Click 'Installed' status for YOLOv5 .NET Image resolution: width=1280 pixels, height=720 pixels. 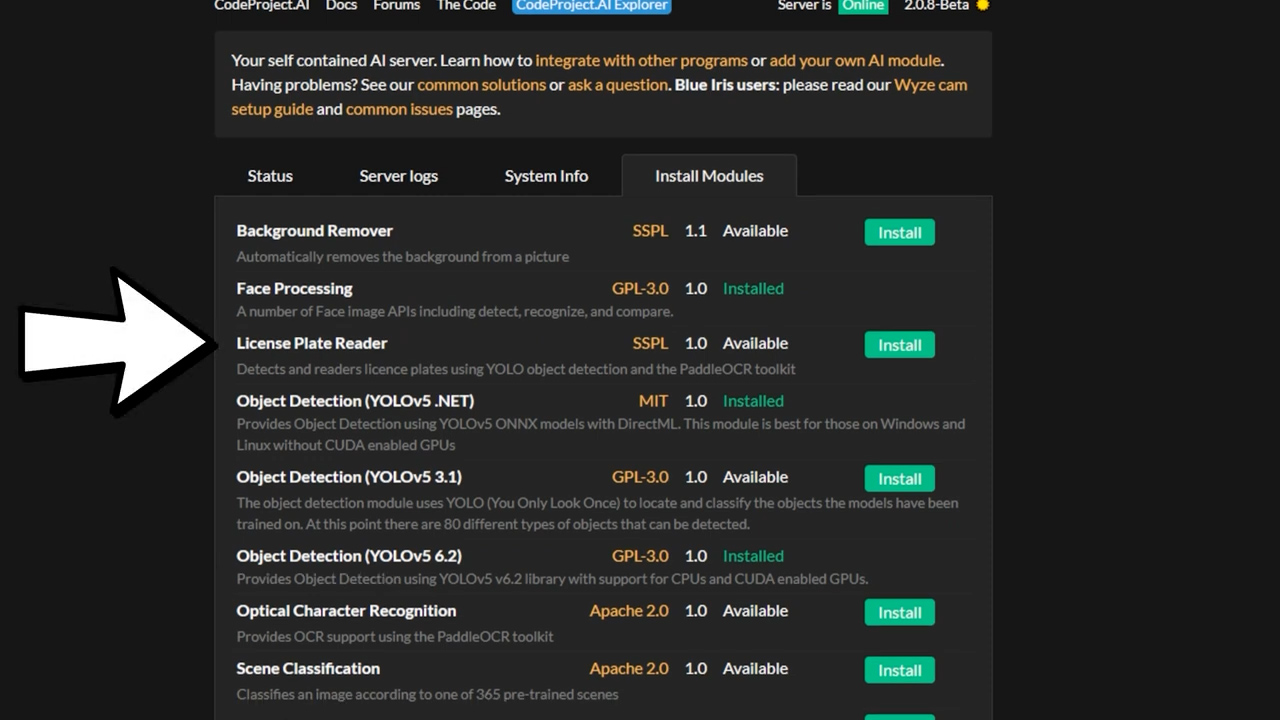(753, 401)
